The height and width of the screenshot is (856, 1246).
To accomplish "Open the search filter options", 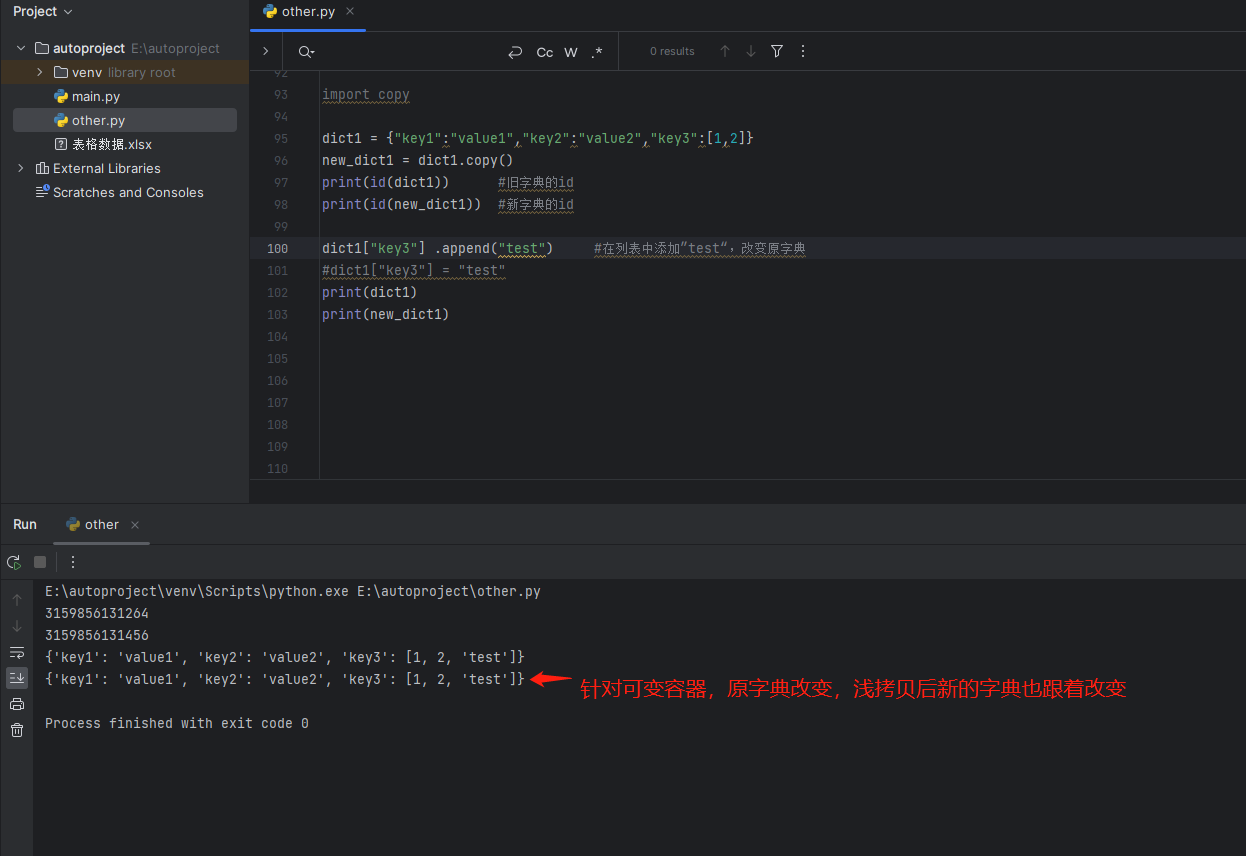I will point(777,51).
